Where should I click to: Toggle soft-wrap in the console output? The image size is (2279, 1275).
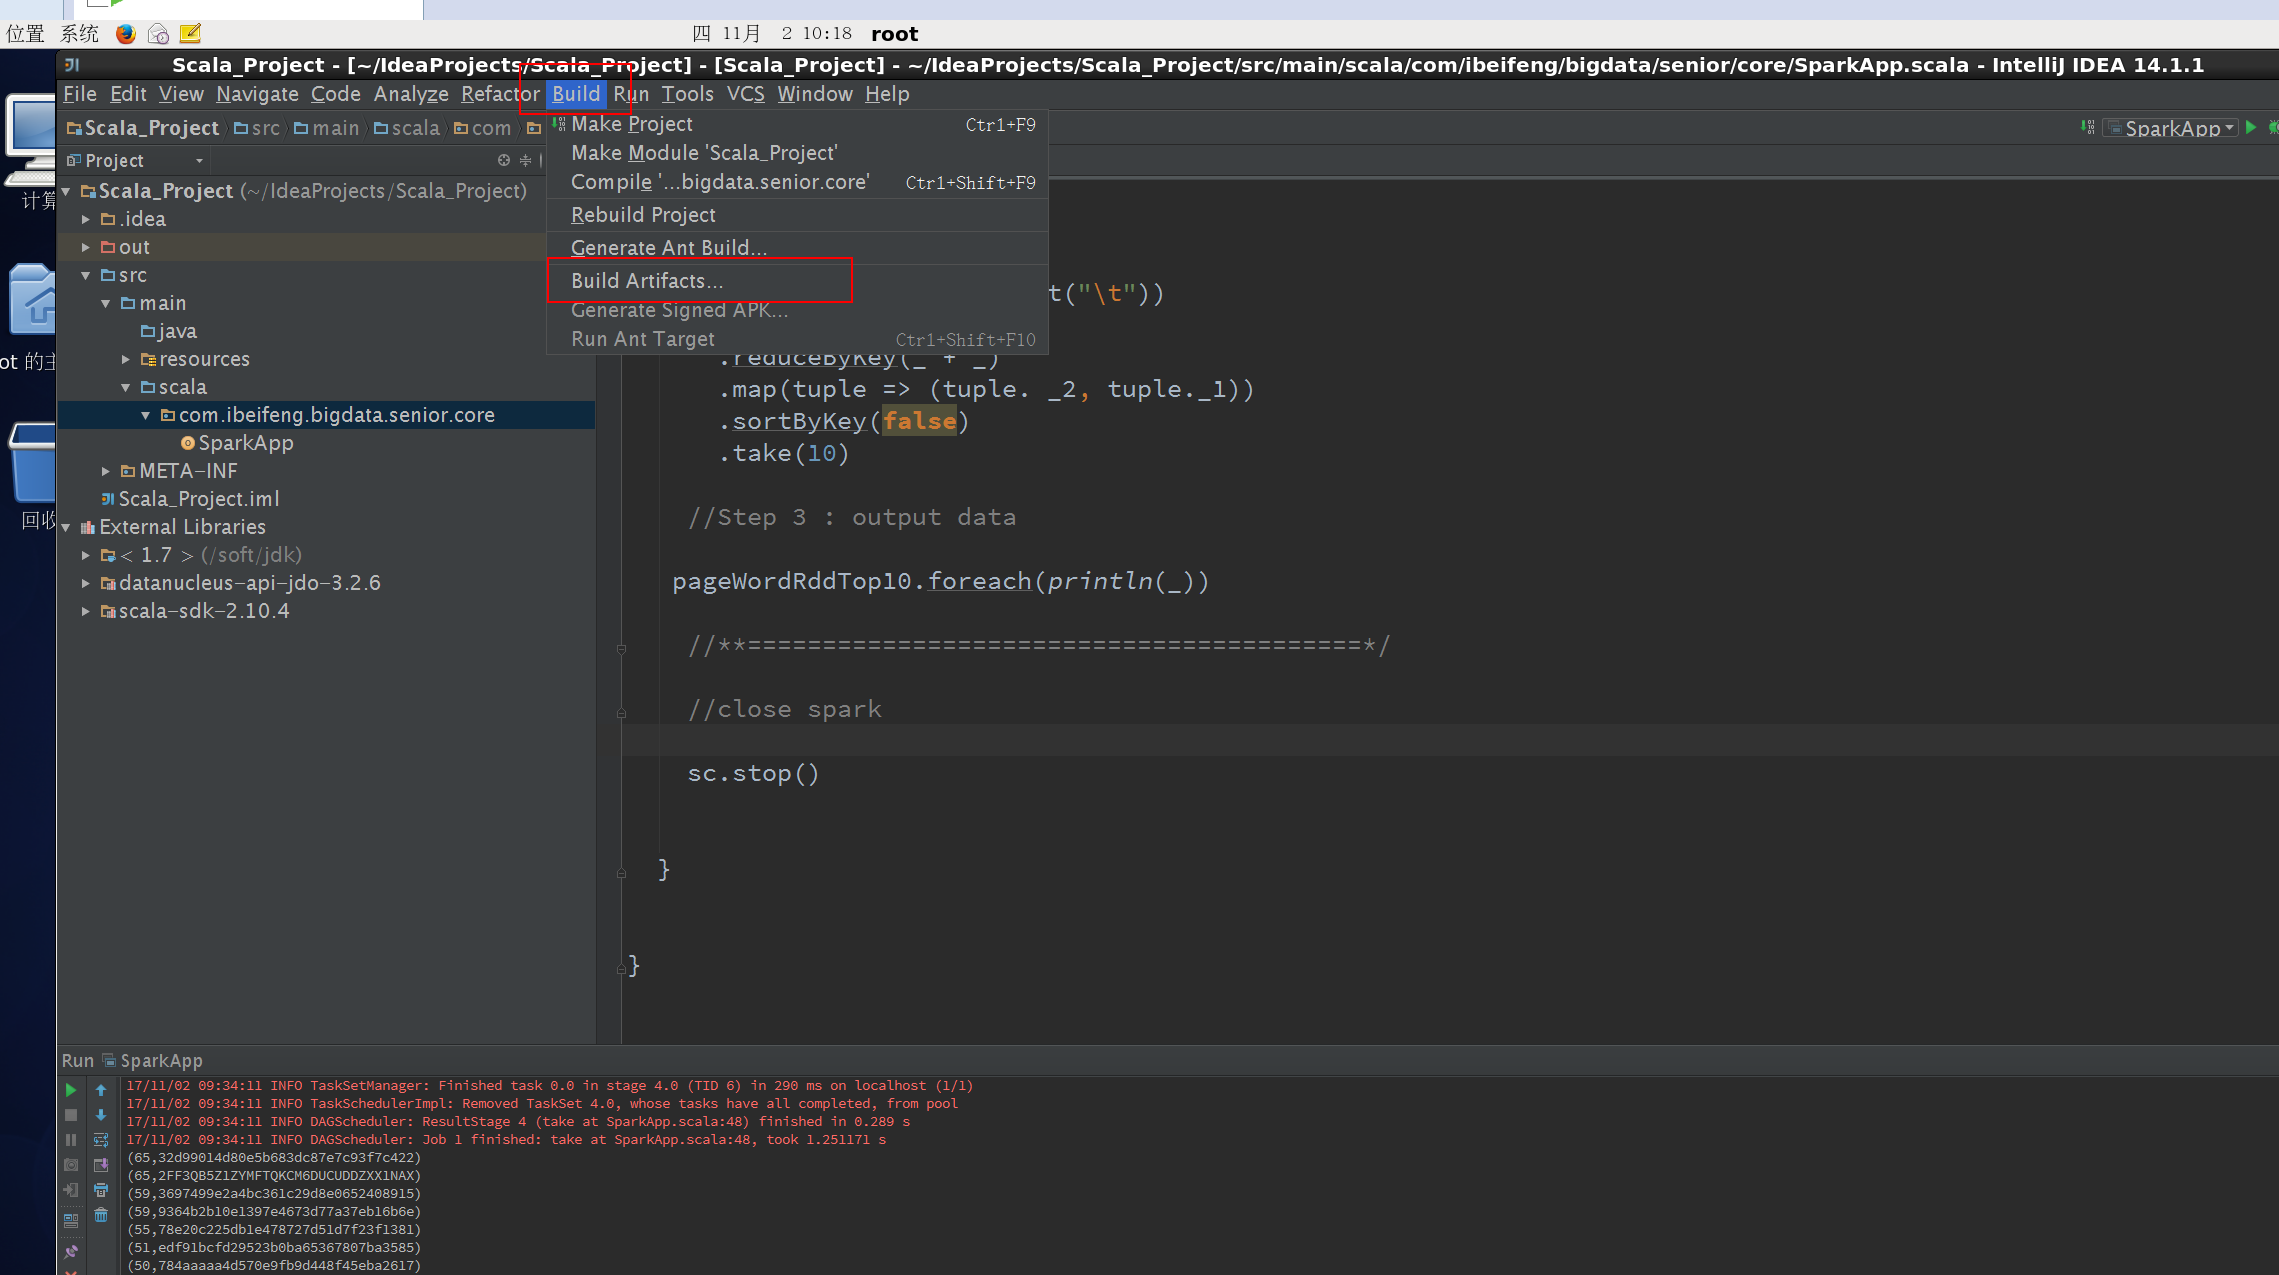click(101, 1139)
